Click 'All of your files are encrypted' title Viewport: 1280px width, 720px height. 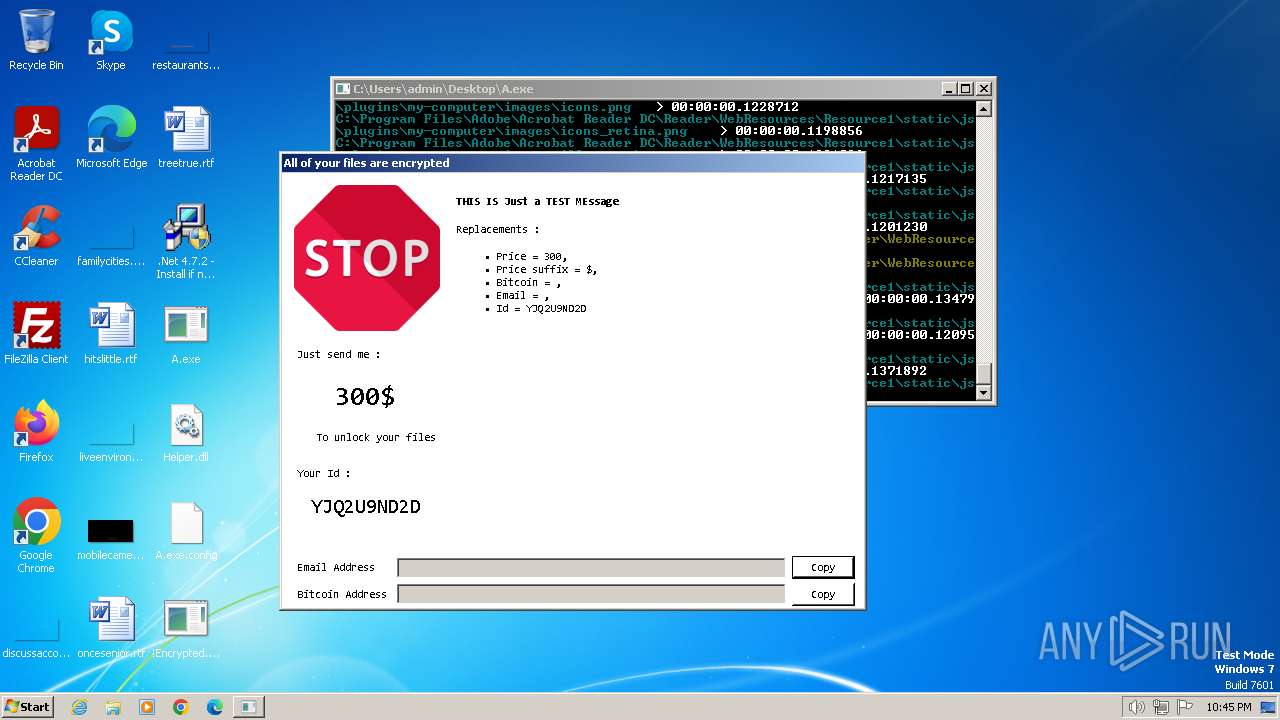pos(366,163)
